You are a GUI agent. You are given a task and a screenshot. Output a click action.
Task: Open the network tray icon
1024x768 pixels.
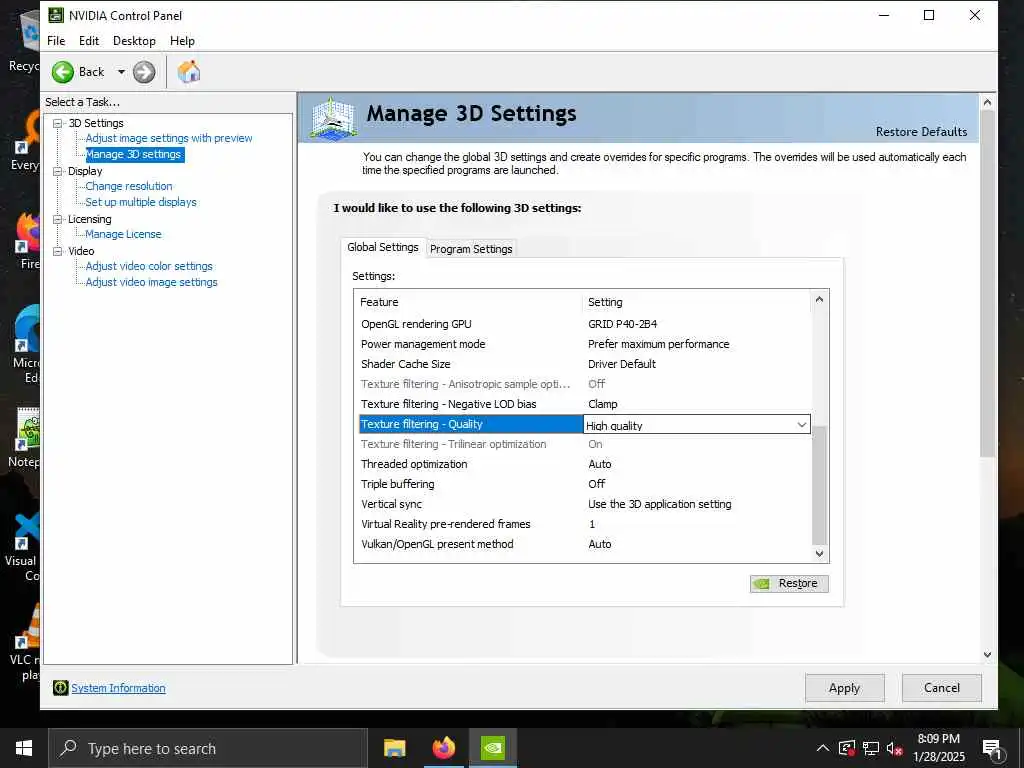tap(871, 748)
